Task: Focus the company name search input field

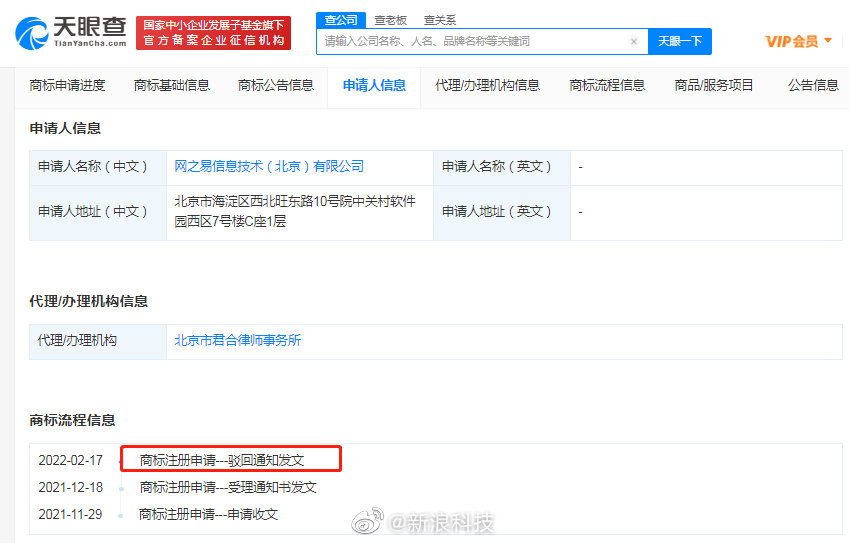Action: (x=470, y=42)
